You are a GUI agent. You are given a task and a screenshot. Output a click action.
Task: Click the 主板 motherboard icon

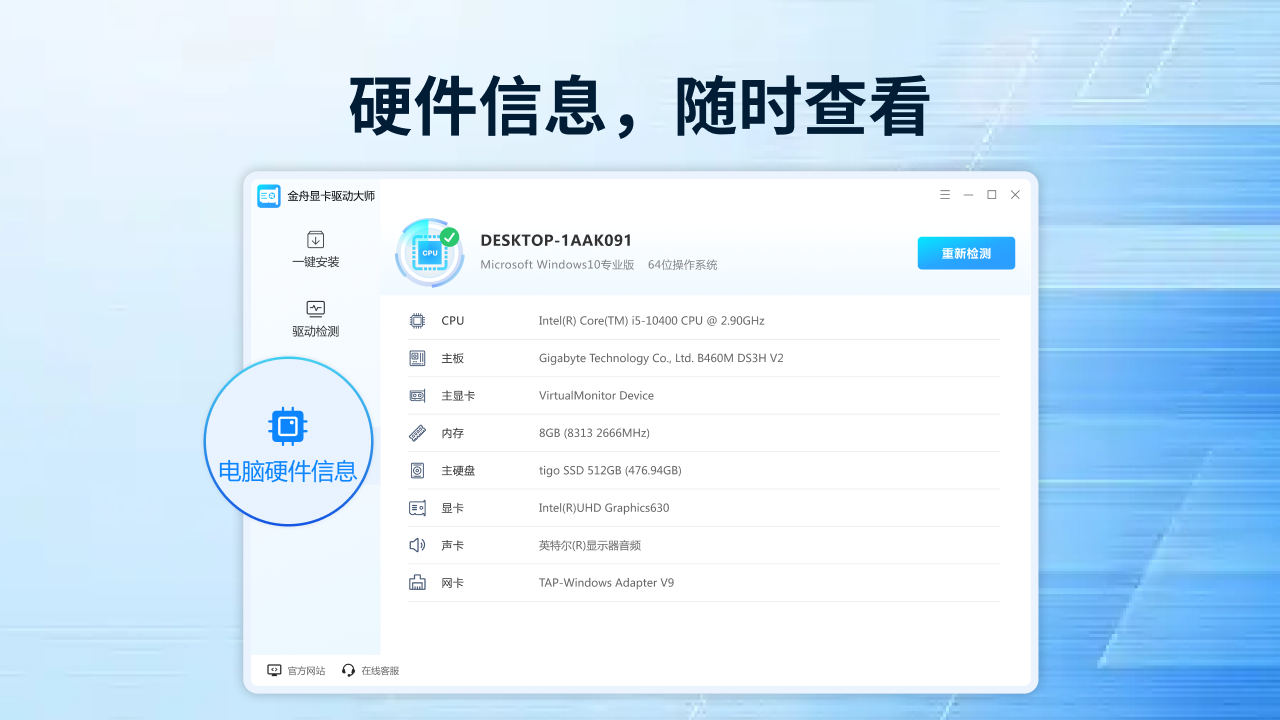coord(417,358)
